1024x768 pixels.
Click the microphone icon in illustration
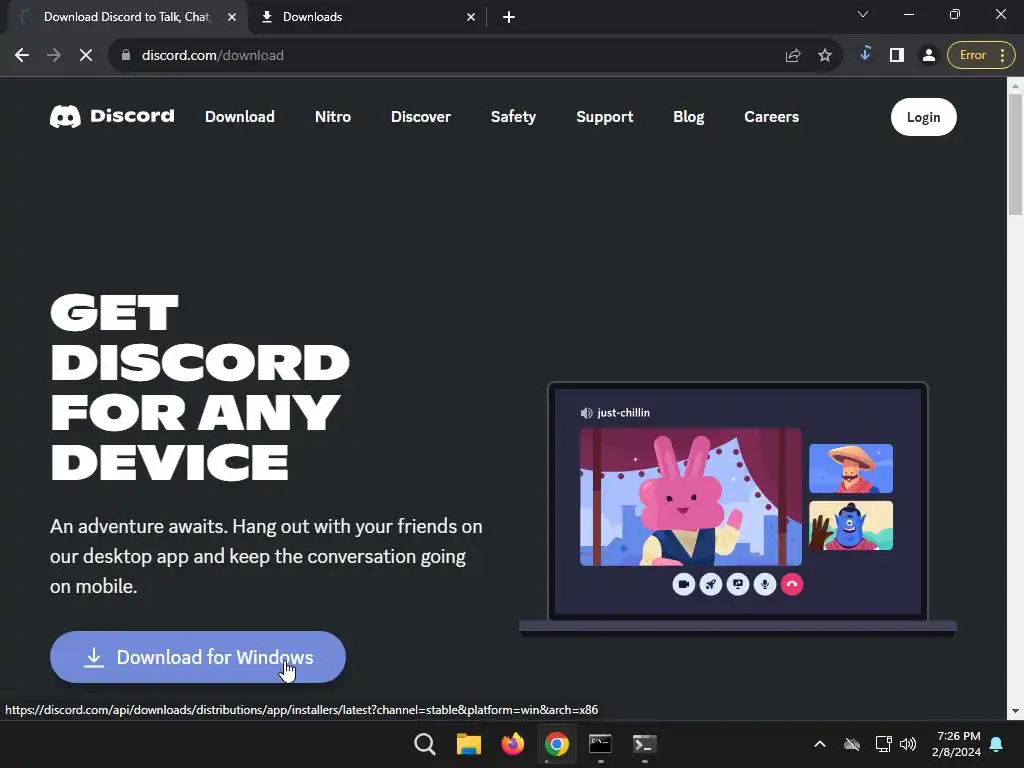(765, 584)
